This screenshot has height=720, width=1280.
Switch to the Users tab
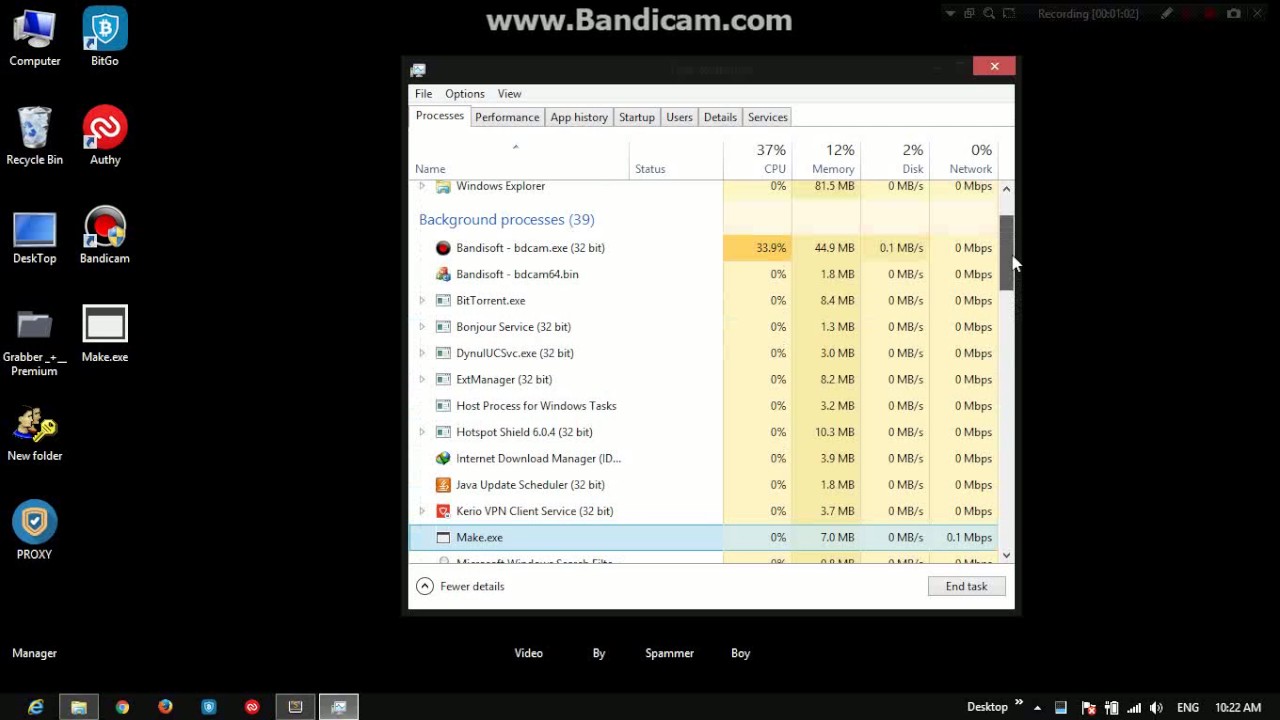[x=679, y=117]
